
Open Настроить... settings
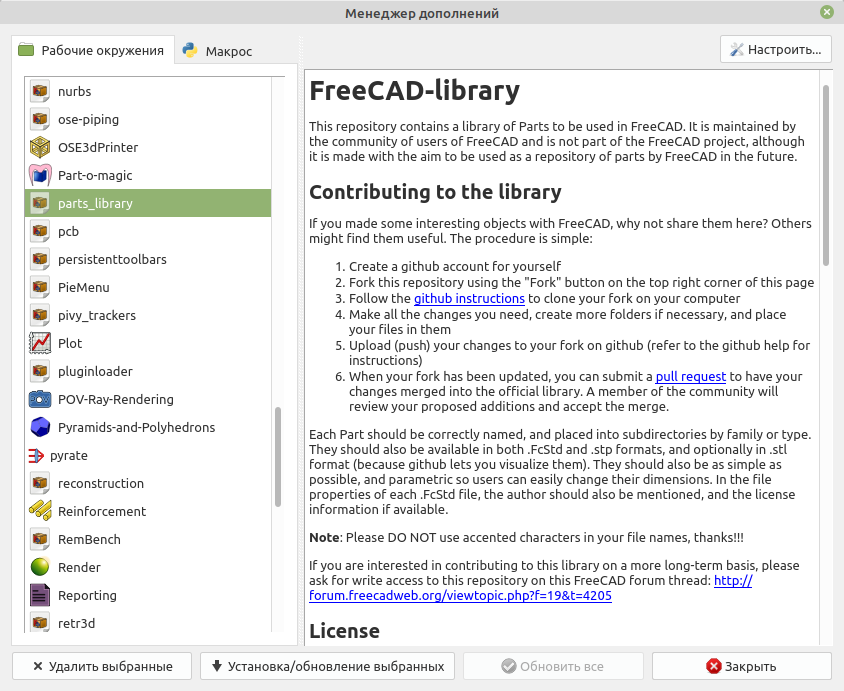coord(776,50)
